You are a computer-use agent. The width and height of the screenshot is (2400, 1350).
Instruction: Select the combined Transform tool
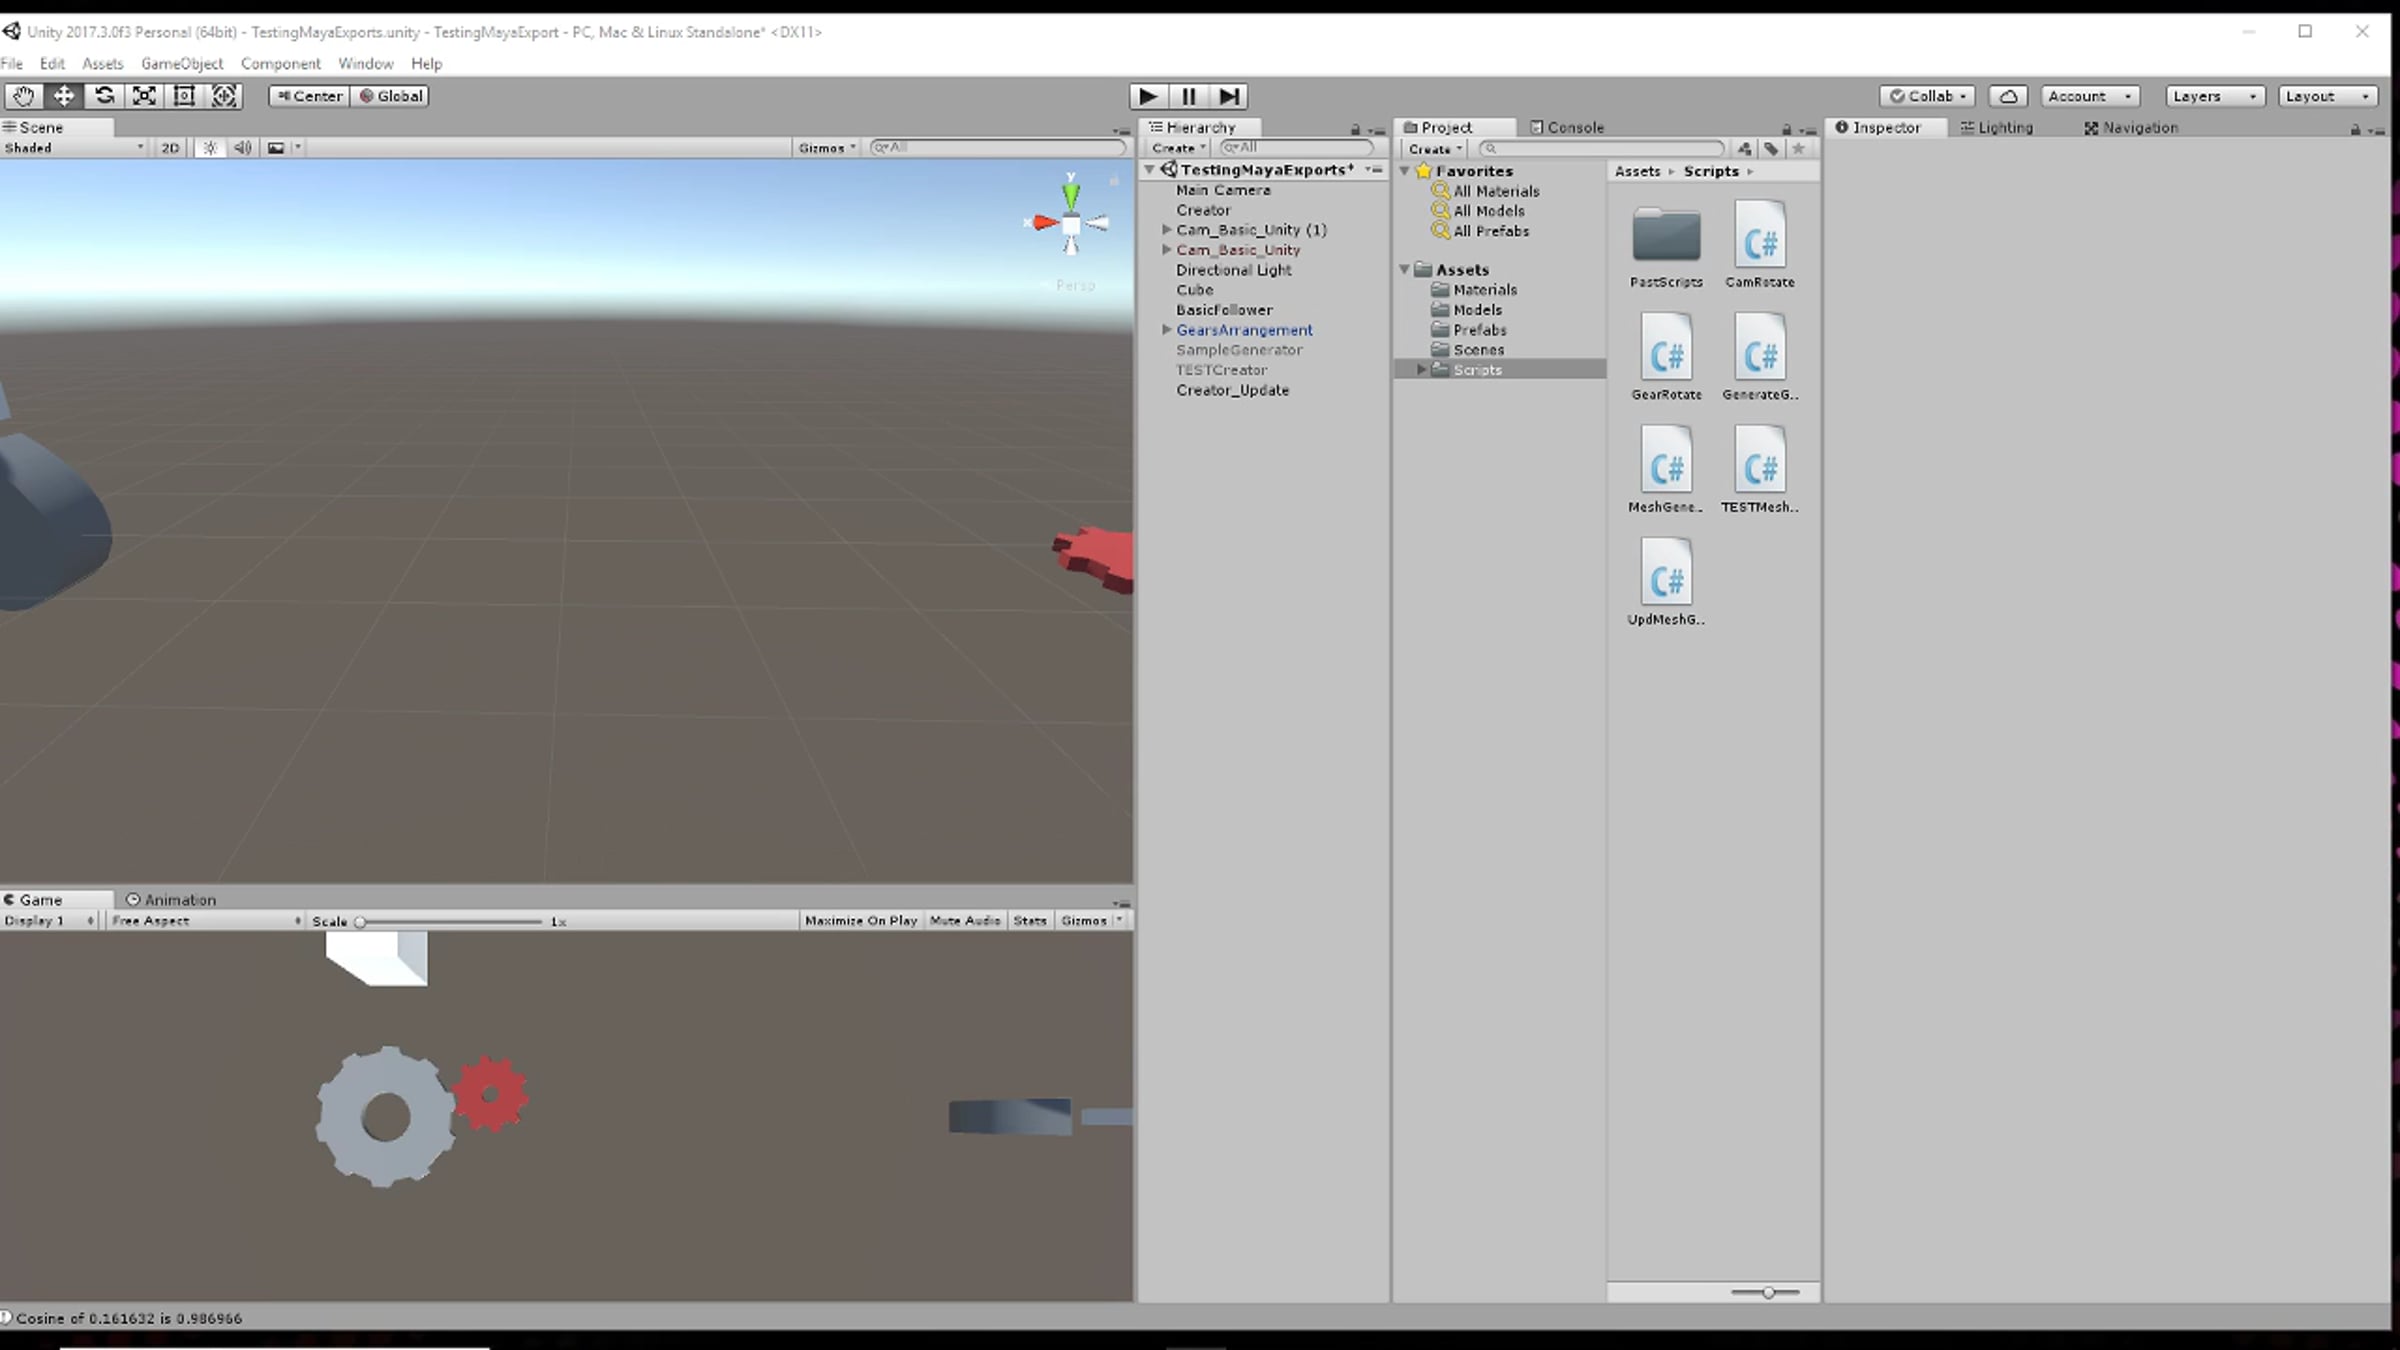[x=224, y=96]
